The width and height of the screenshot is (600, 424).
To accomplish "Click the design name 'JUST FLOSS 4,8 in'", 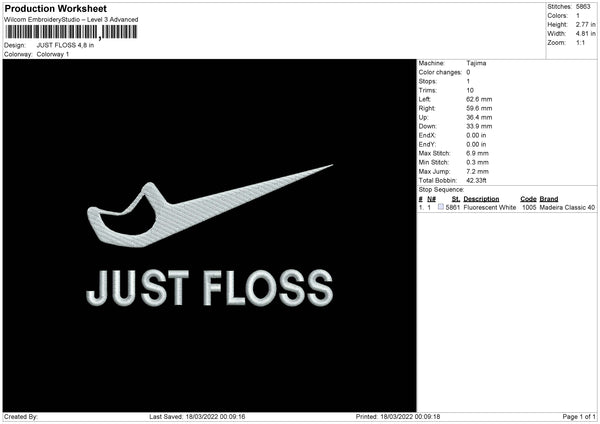I will [65, 45].
